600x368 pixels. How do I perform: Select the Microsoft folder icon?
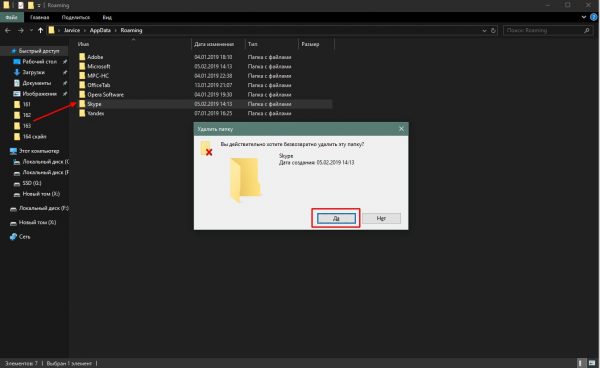tap(82, 66)
